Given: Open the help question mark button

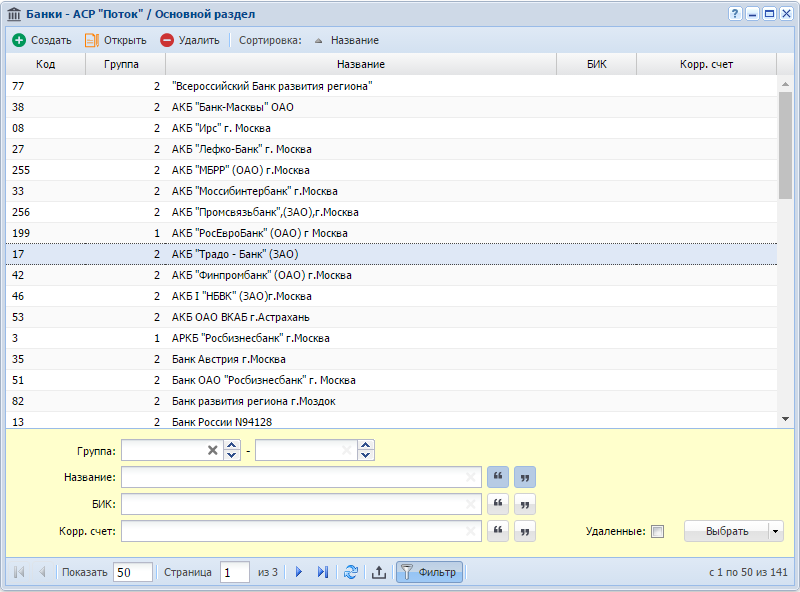Looking at the screenshot, I should 735,14.
